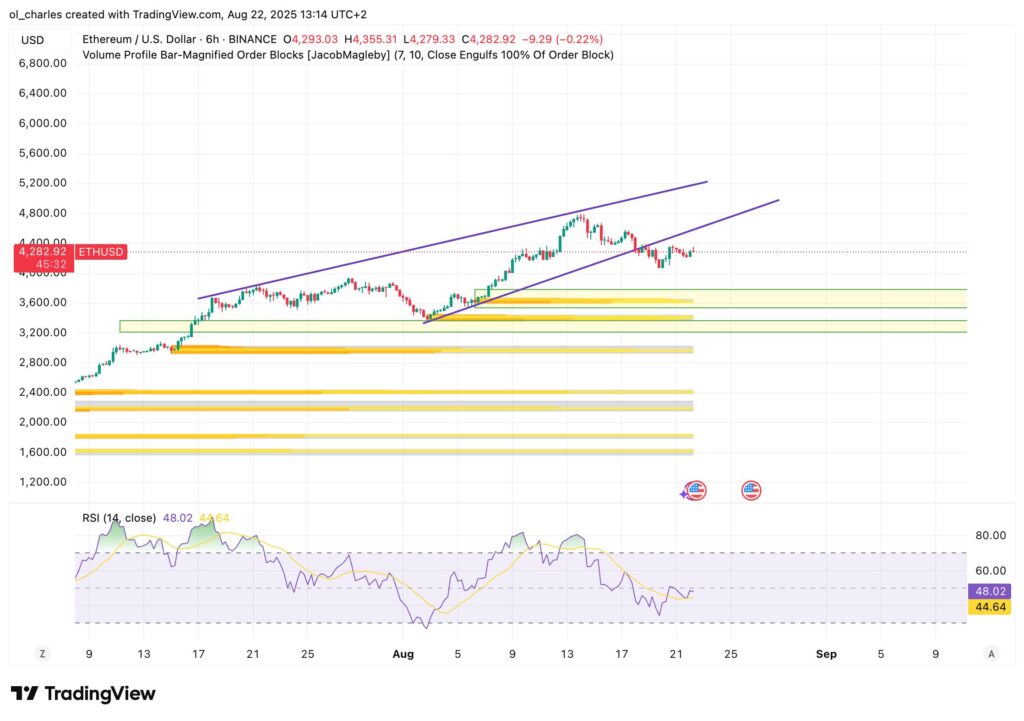Select the RSI (14, close) indicator legend entry
1024x721 pixels.
tap(118, 517)
